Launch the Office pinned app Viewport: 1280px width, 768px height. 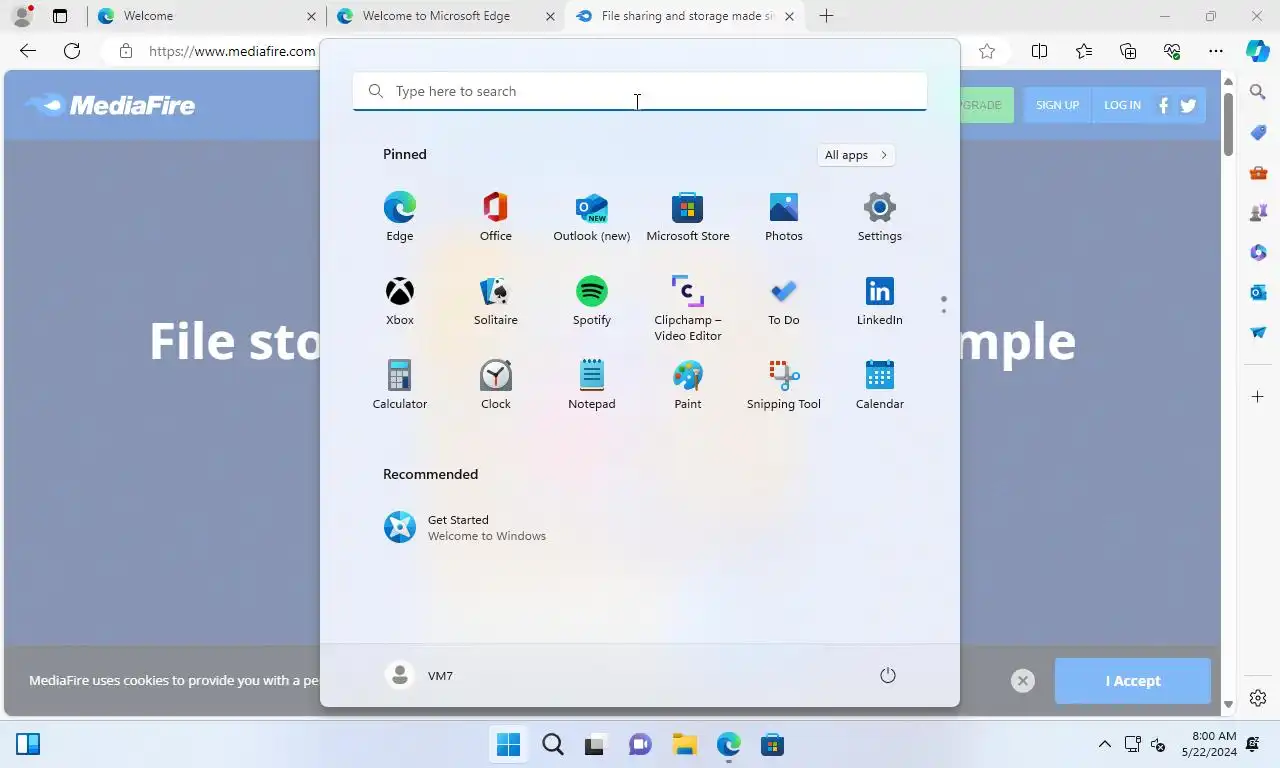(x=496, y=216)
